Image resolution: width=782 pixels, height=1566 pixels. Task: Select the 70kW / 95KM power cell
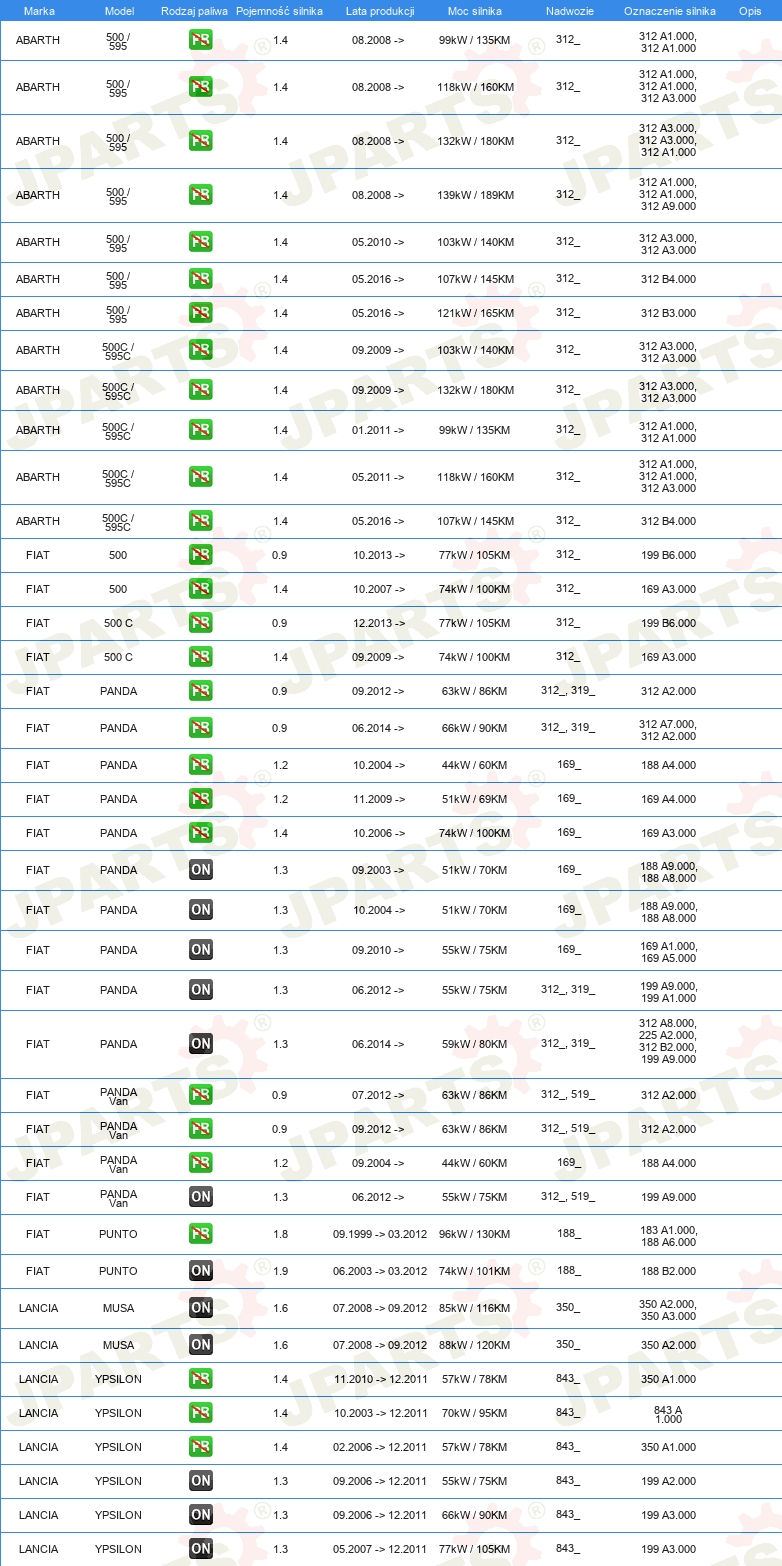476,1413
